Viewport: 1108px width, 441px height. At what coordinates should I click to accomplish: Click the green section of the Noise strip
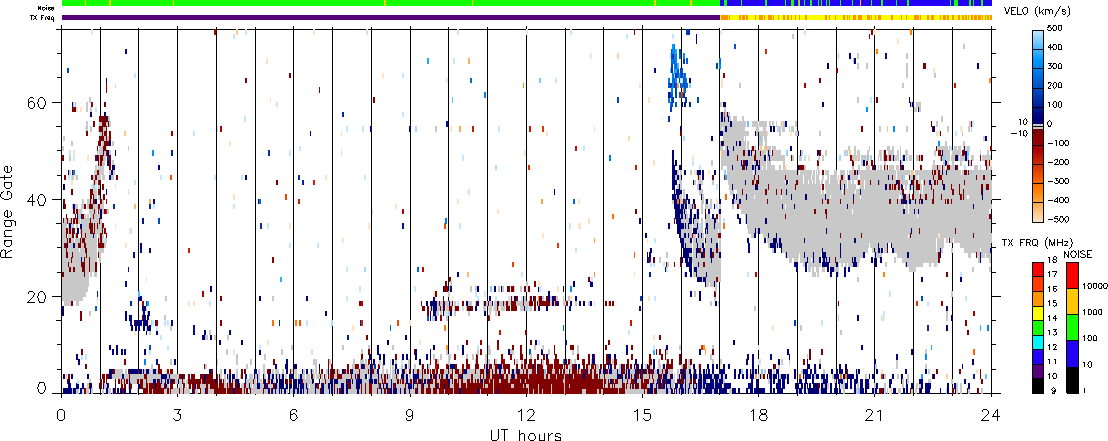[x=391, y=3]
